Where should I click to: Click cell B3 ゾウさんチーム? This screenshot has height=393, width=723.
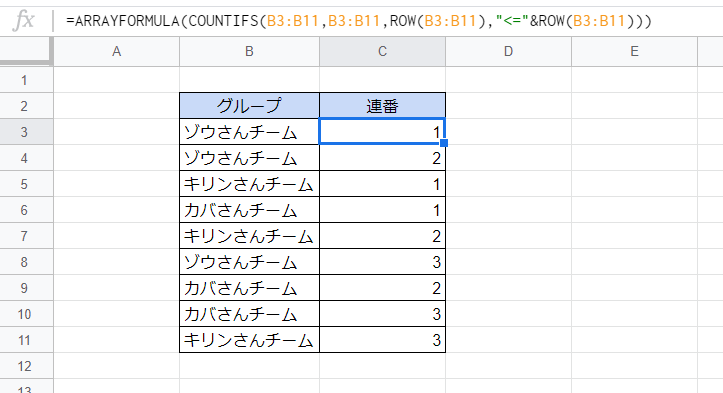click(x=249, y=132)
